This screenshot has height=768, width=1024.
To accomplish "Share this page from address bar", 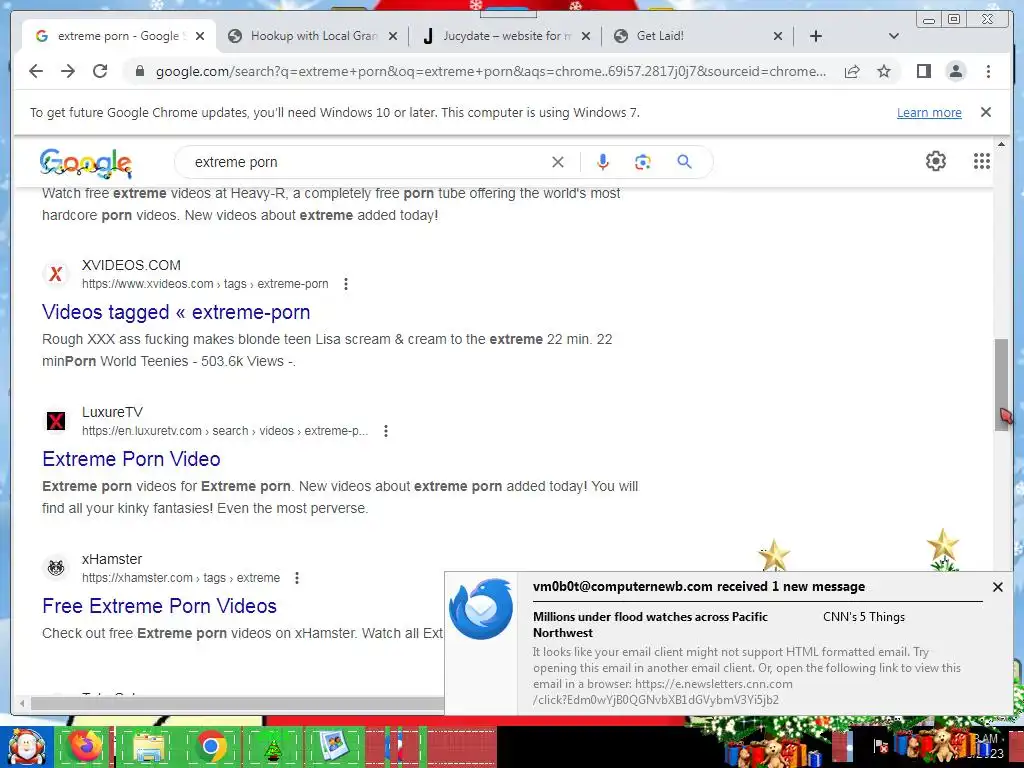I will 852,71.
